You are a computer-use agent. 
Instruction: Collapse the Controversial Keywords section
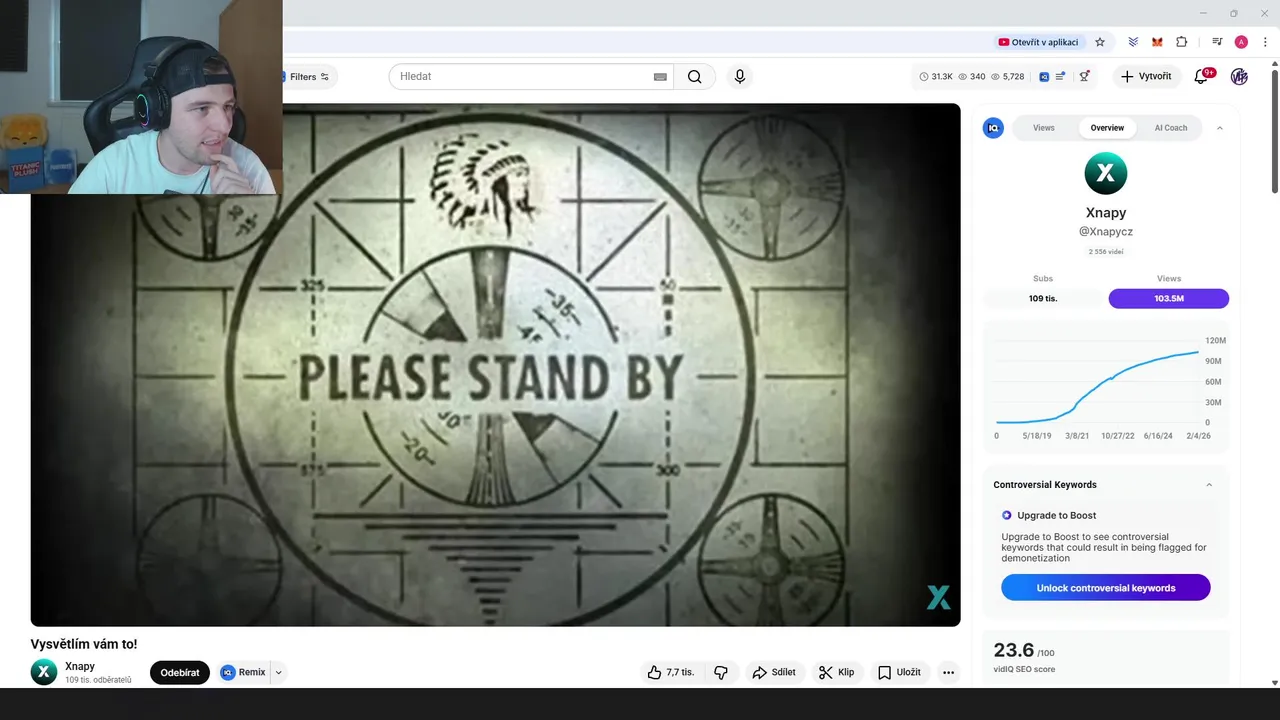coord(1209,485)
